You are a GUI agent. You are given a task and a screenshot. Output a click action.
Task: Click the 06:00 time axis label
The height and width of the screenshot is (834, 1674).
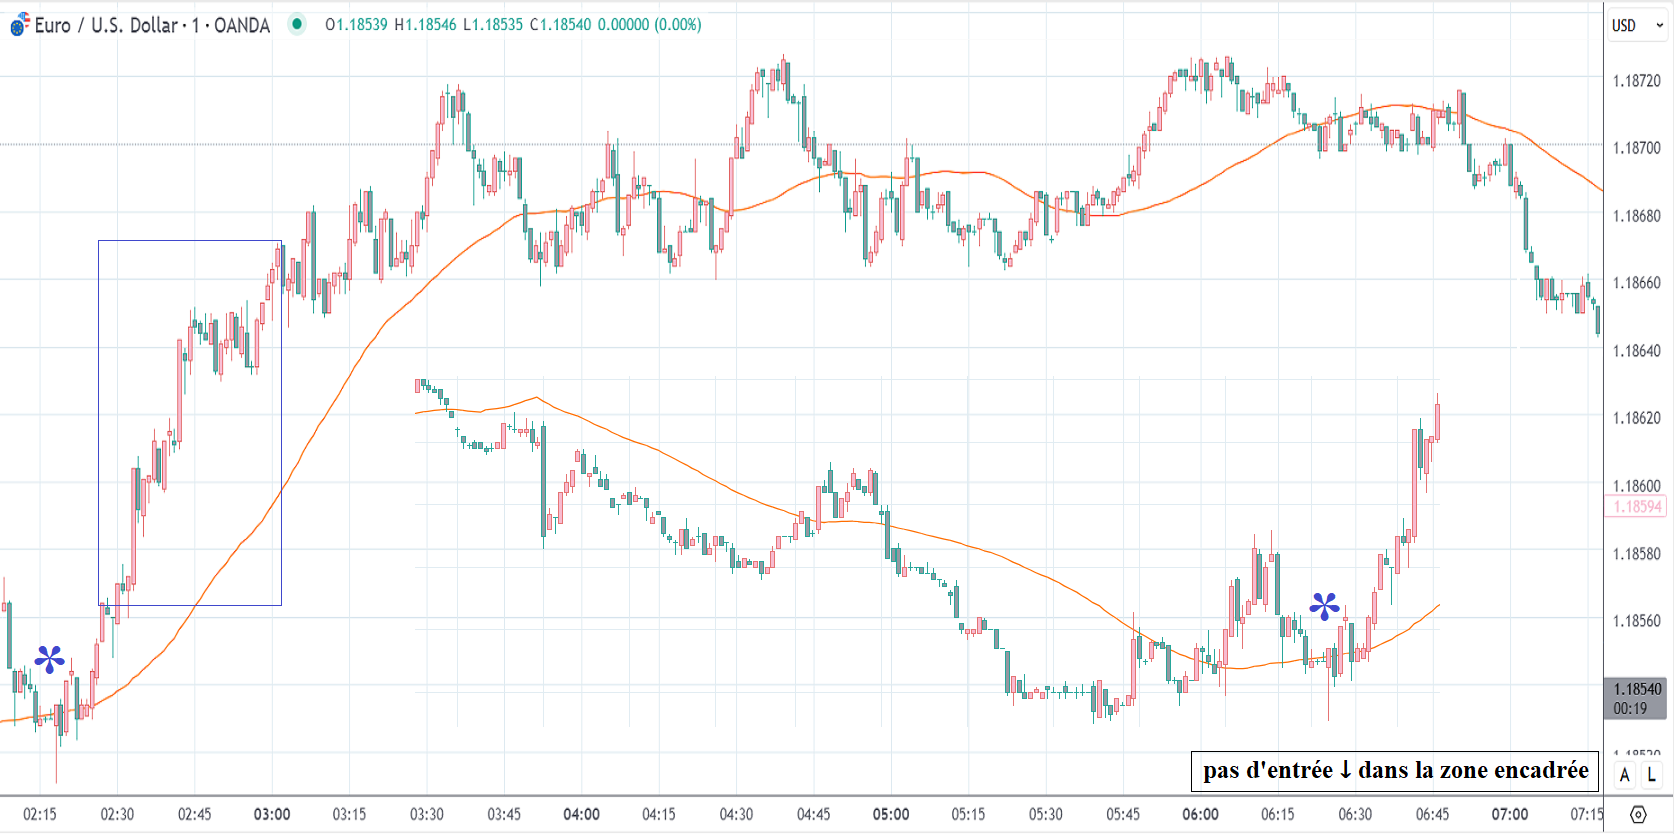click(x=1200, y=814)
